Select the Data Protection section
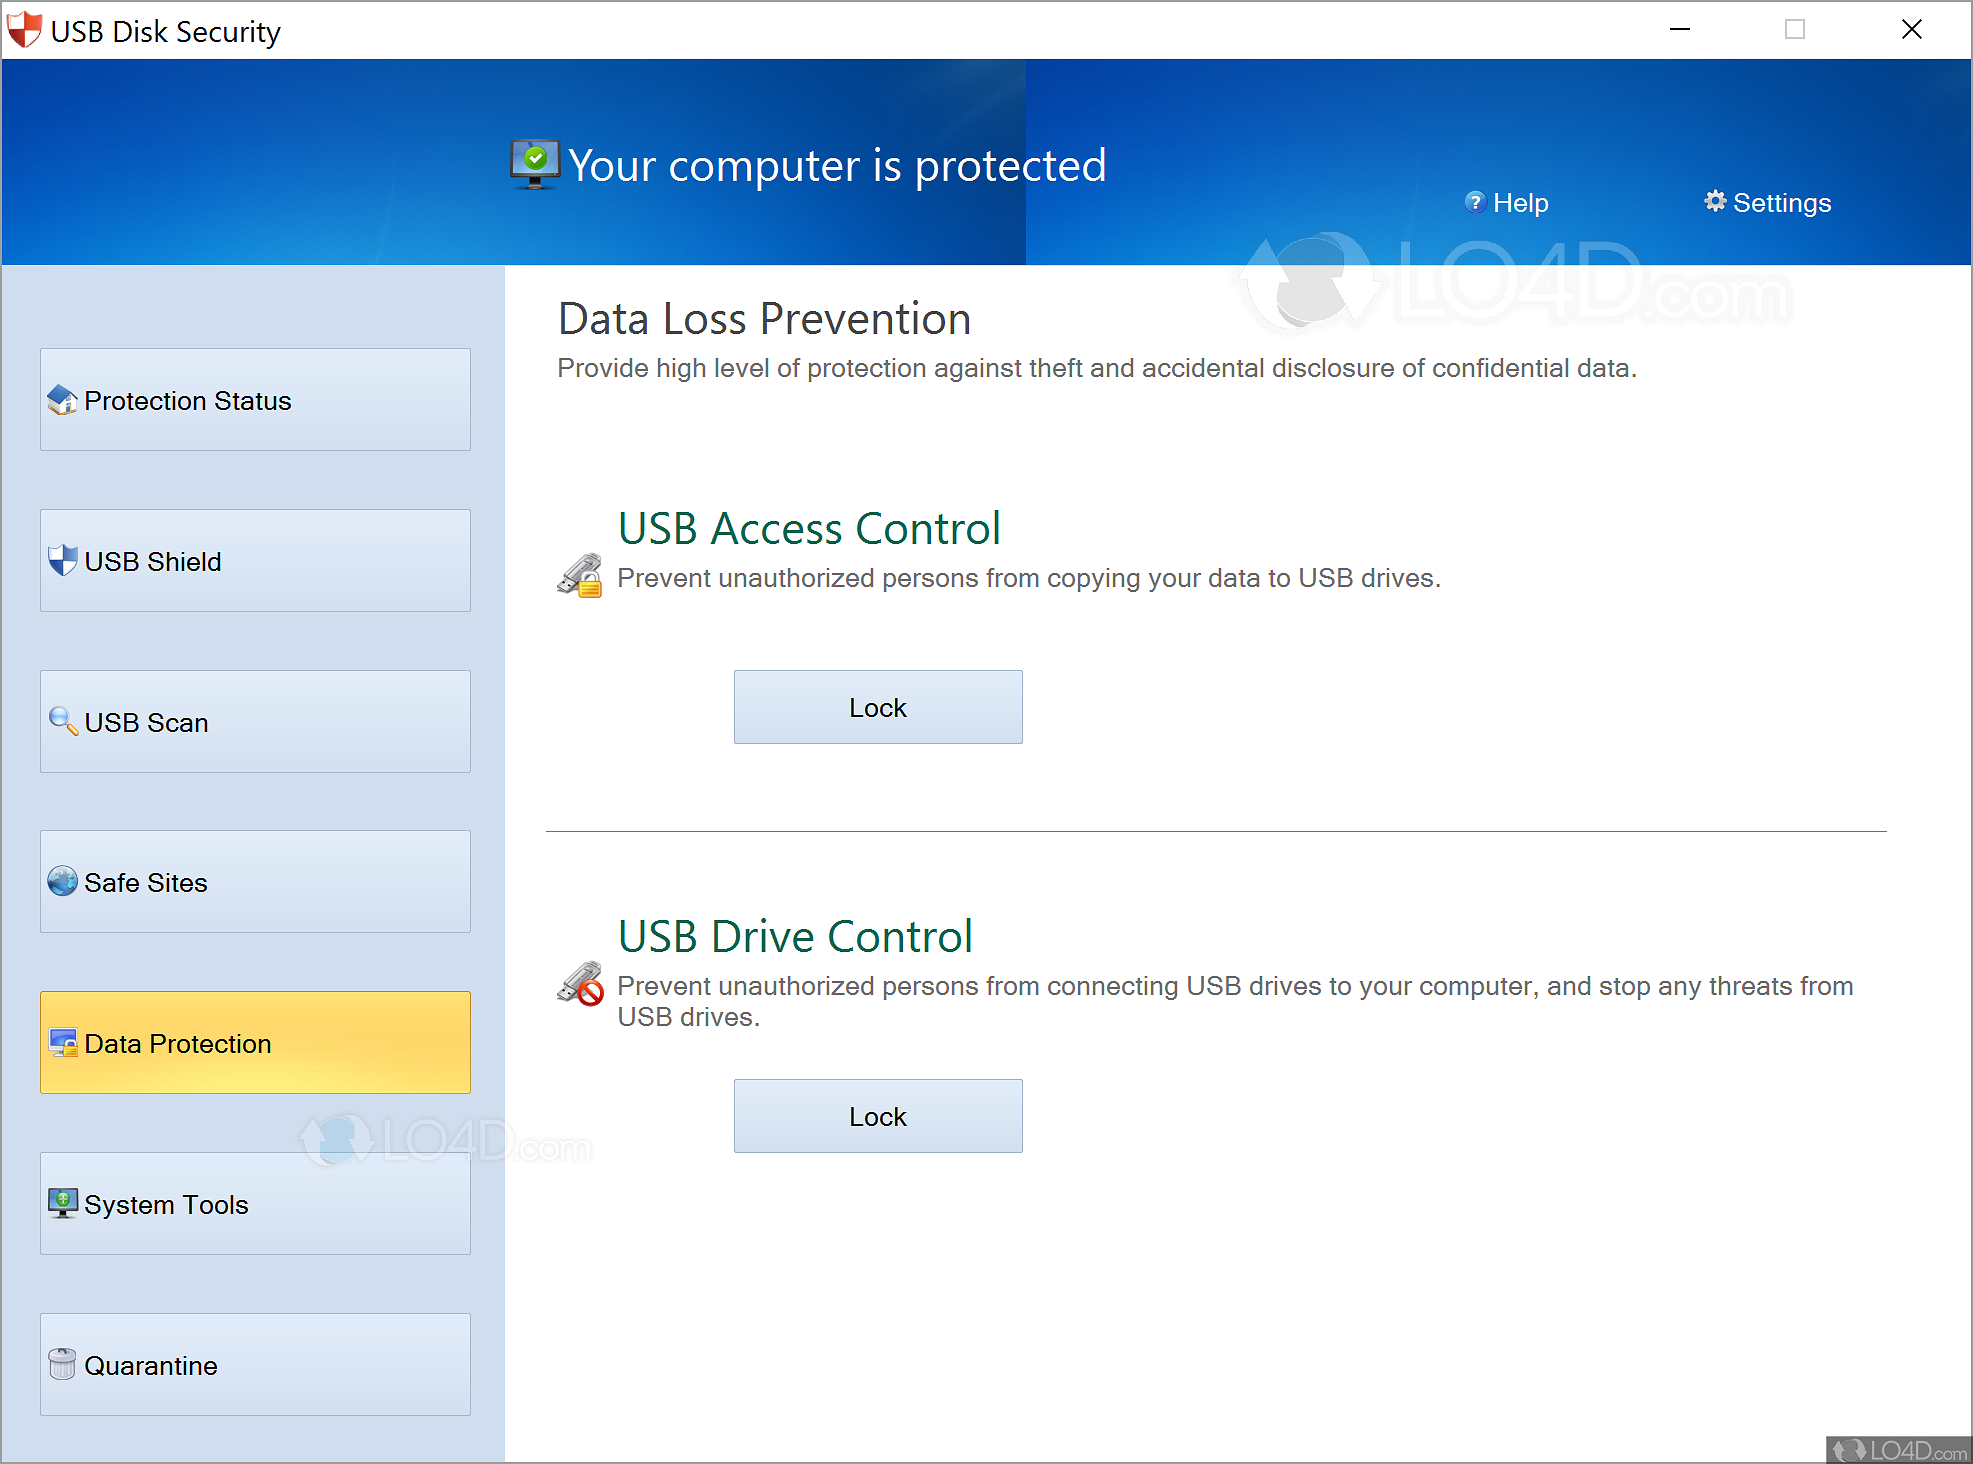 click(255, 1042)
